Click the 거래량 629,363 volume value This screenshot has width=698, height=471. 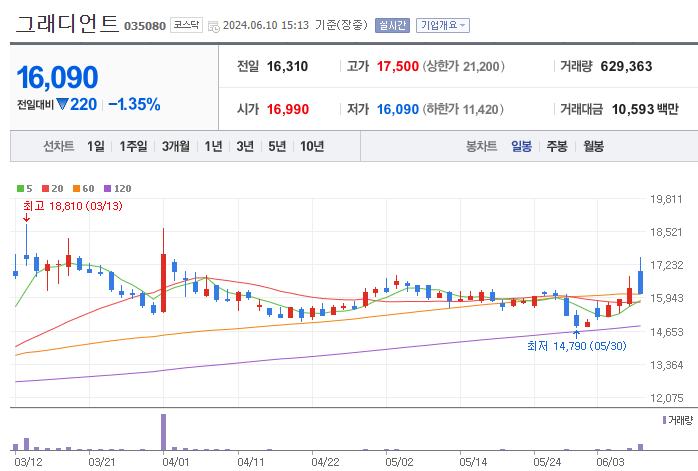pos(626,66)
